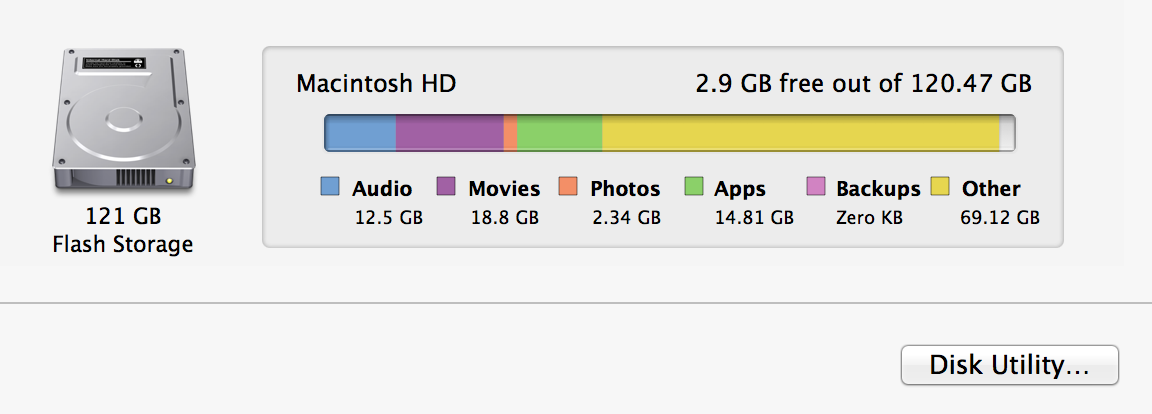Click the free space segment of storage bar
The height and width of the screenshot is (414, 1152).
[1007, 133]
